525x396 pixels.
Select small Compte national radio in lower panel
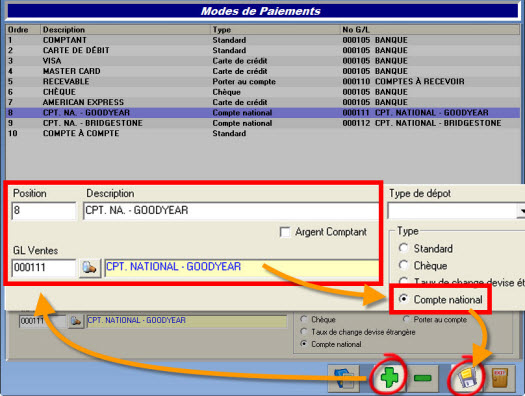point(304,343)
